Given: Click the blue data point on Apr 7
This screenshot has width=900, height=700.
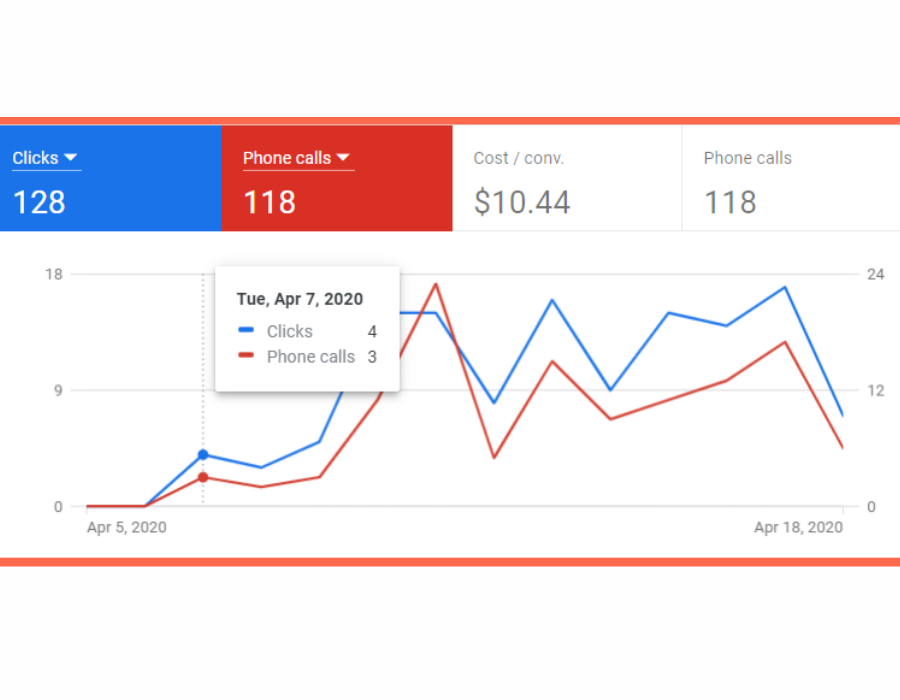Looking at the screenshot, I should tap(203, 454).
